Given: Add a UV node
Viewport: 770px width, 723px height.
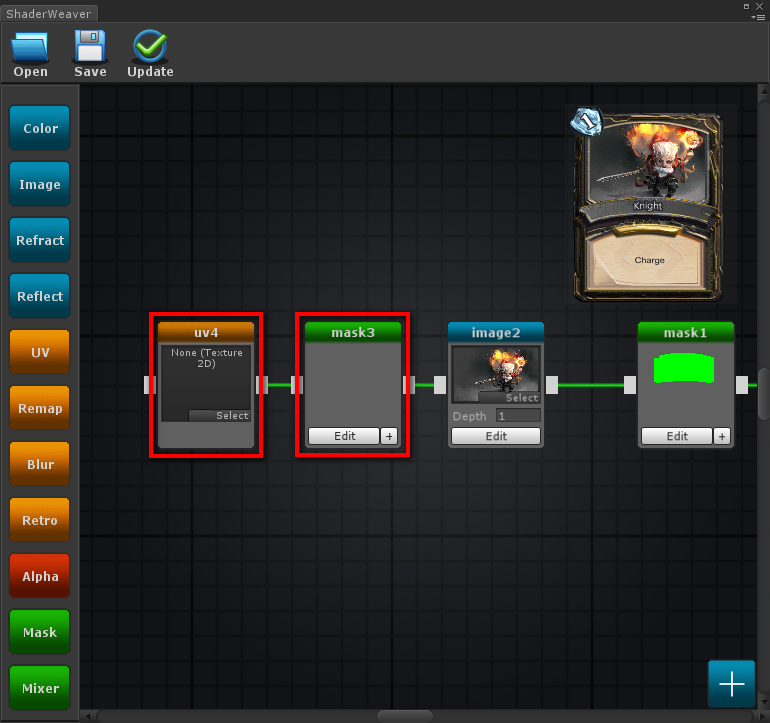Looking at the screenshot, I should tap(40, 352).
